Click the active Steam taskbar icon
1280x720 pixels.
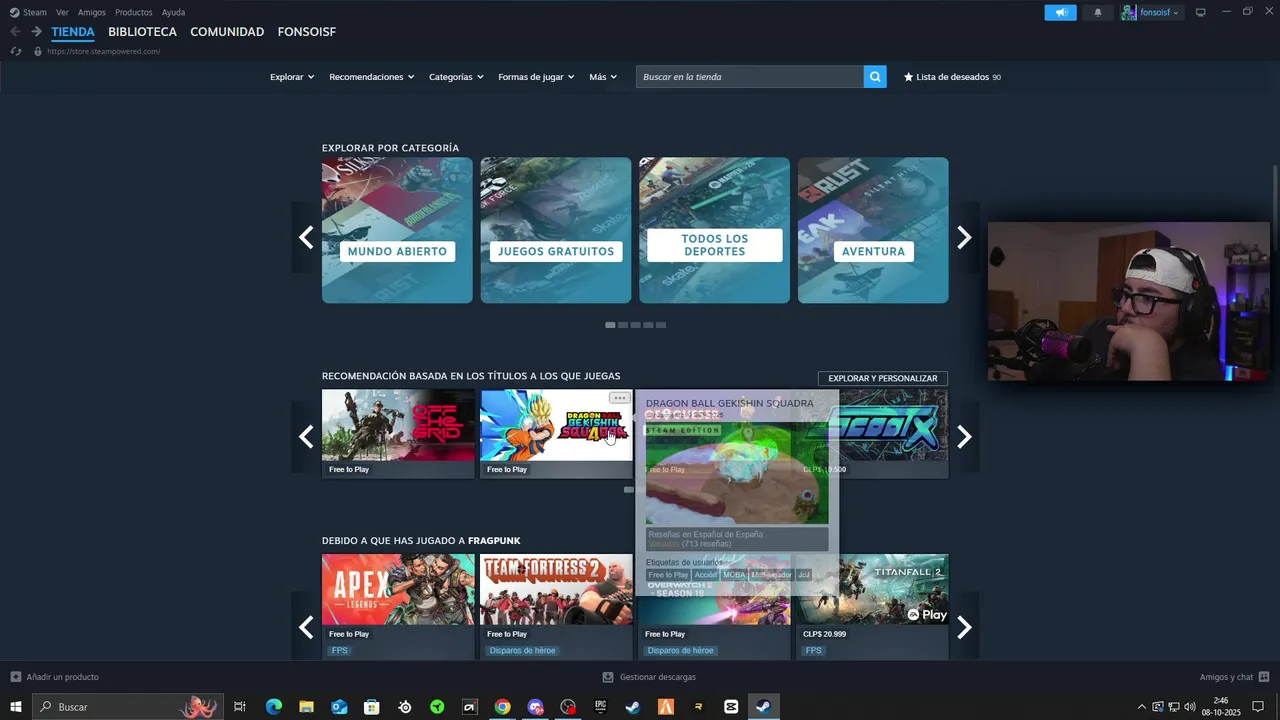pos(763,707)
